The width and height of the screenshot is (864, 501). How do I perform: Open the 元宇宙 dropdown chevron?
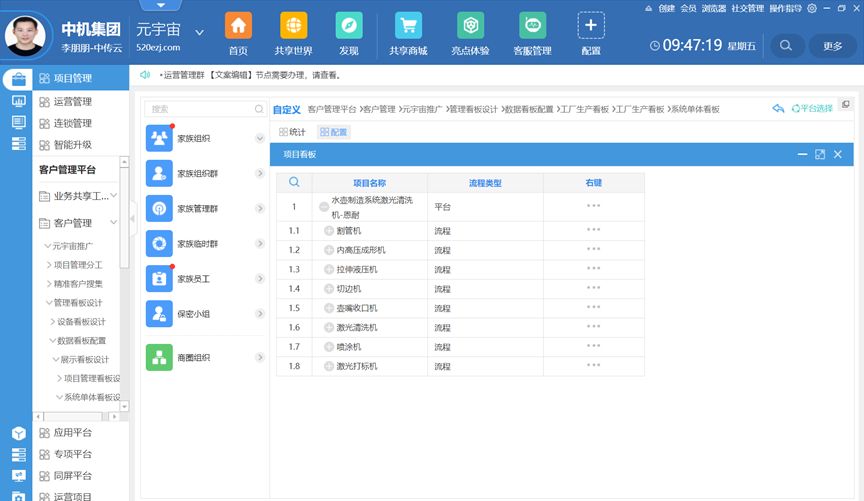[199, 32]
